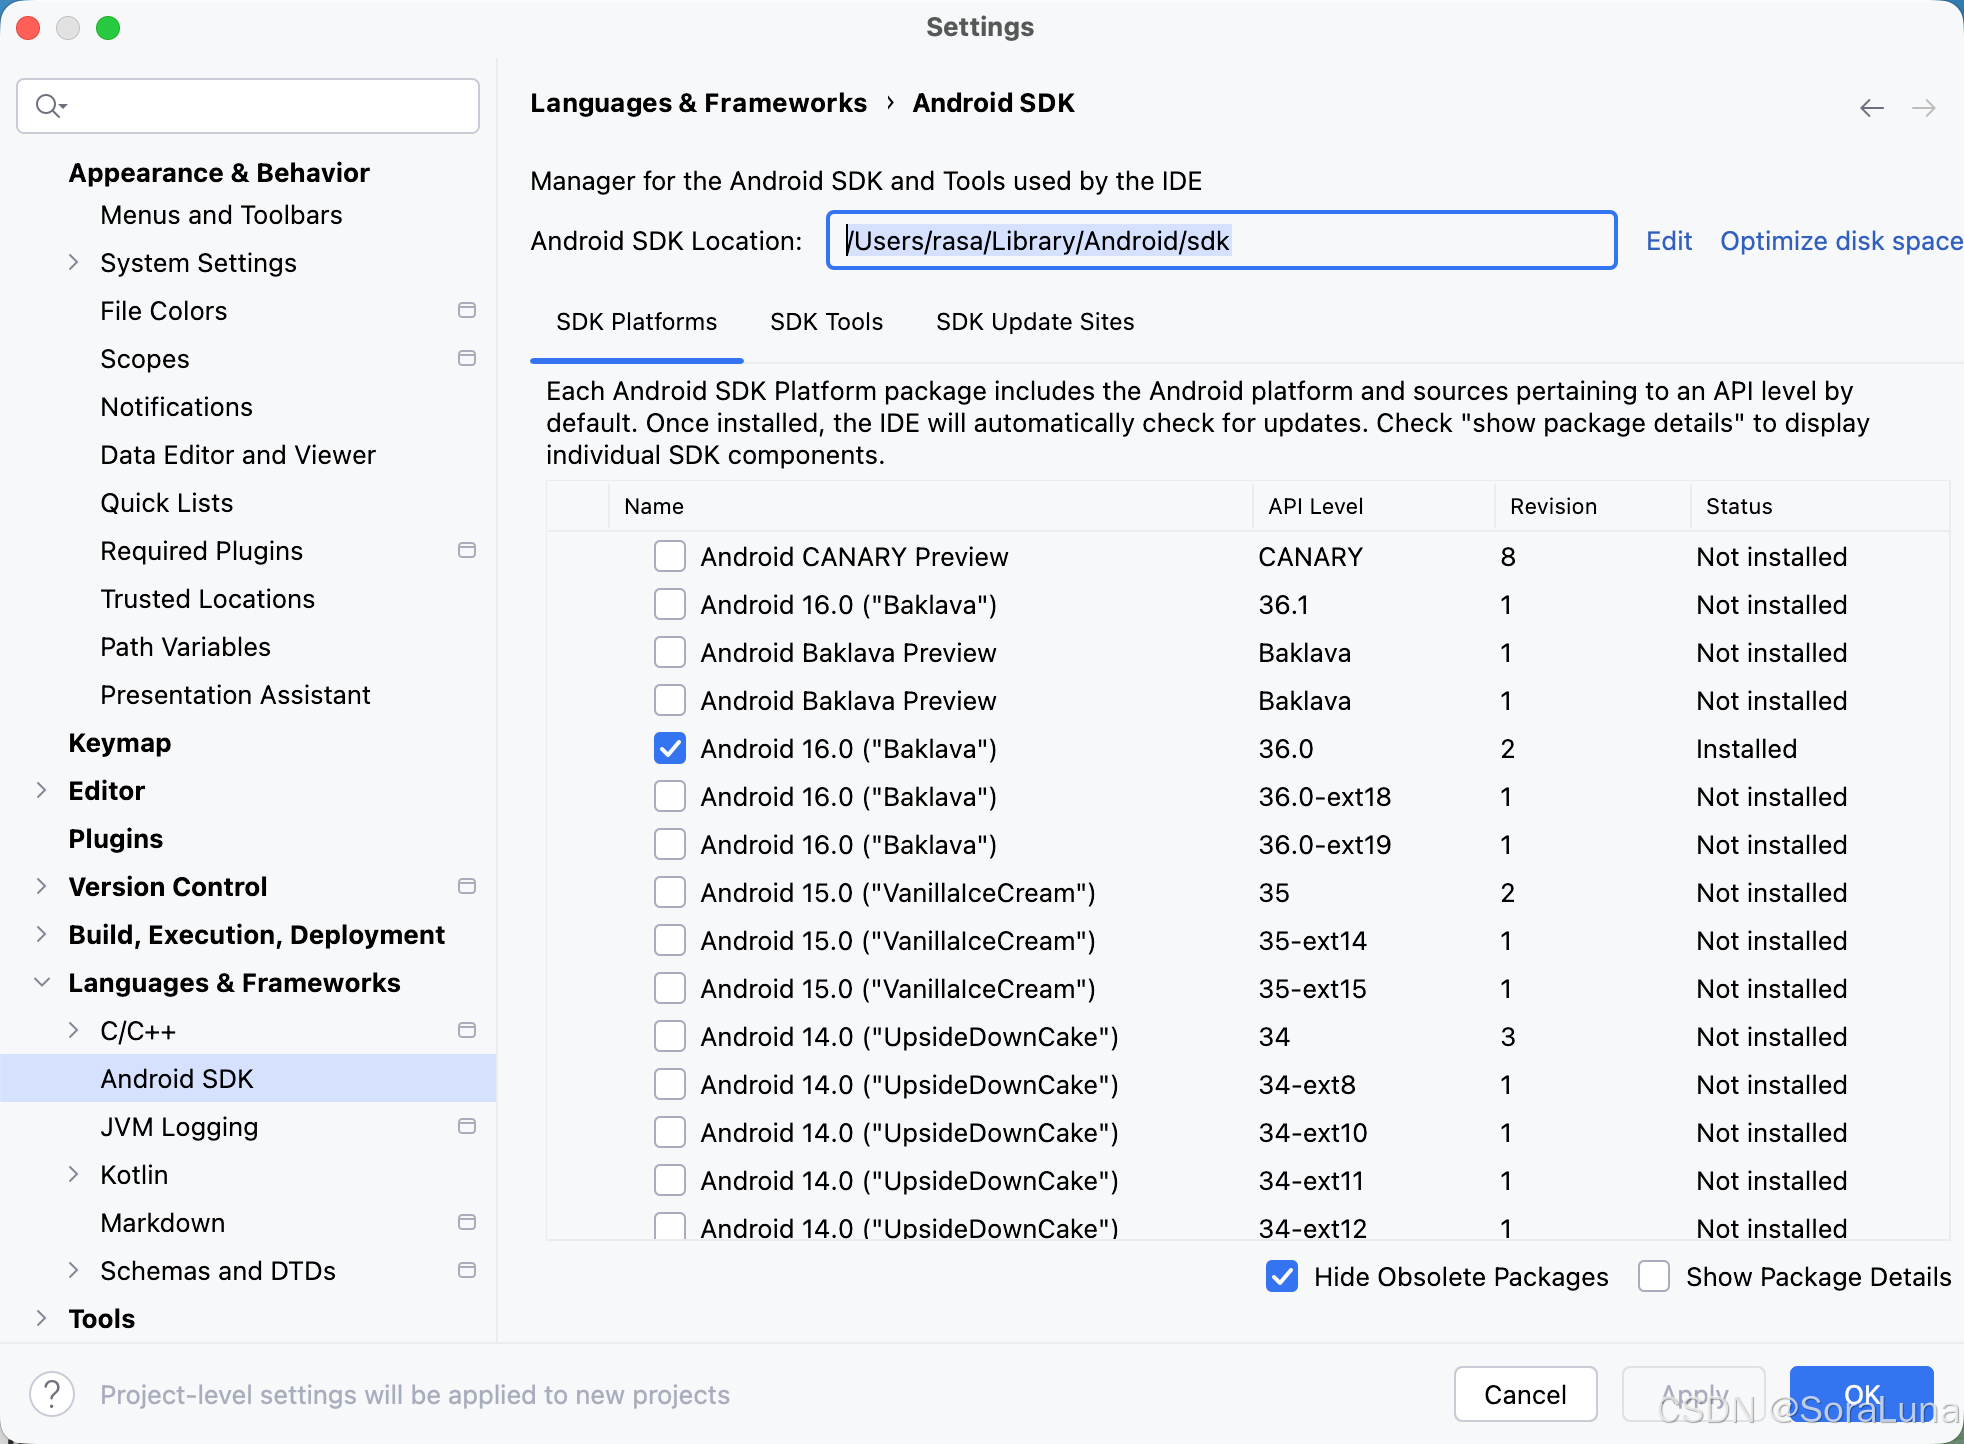Expand the Editor settings section
Viewport: 1964px width, 1444px height.
[41, 790]
